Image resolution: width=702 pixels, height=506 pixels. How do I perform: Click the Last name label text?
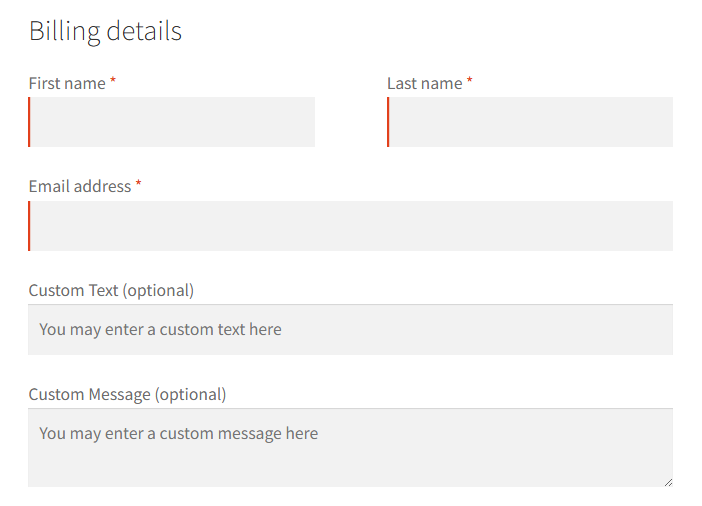point(425,83)
